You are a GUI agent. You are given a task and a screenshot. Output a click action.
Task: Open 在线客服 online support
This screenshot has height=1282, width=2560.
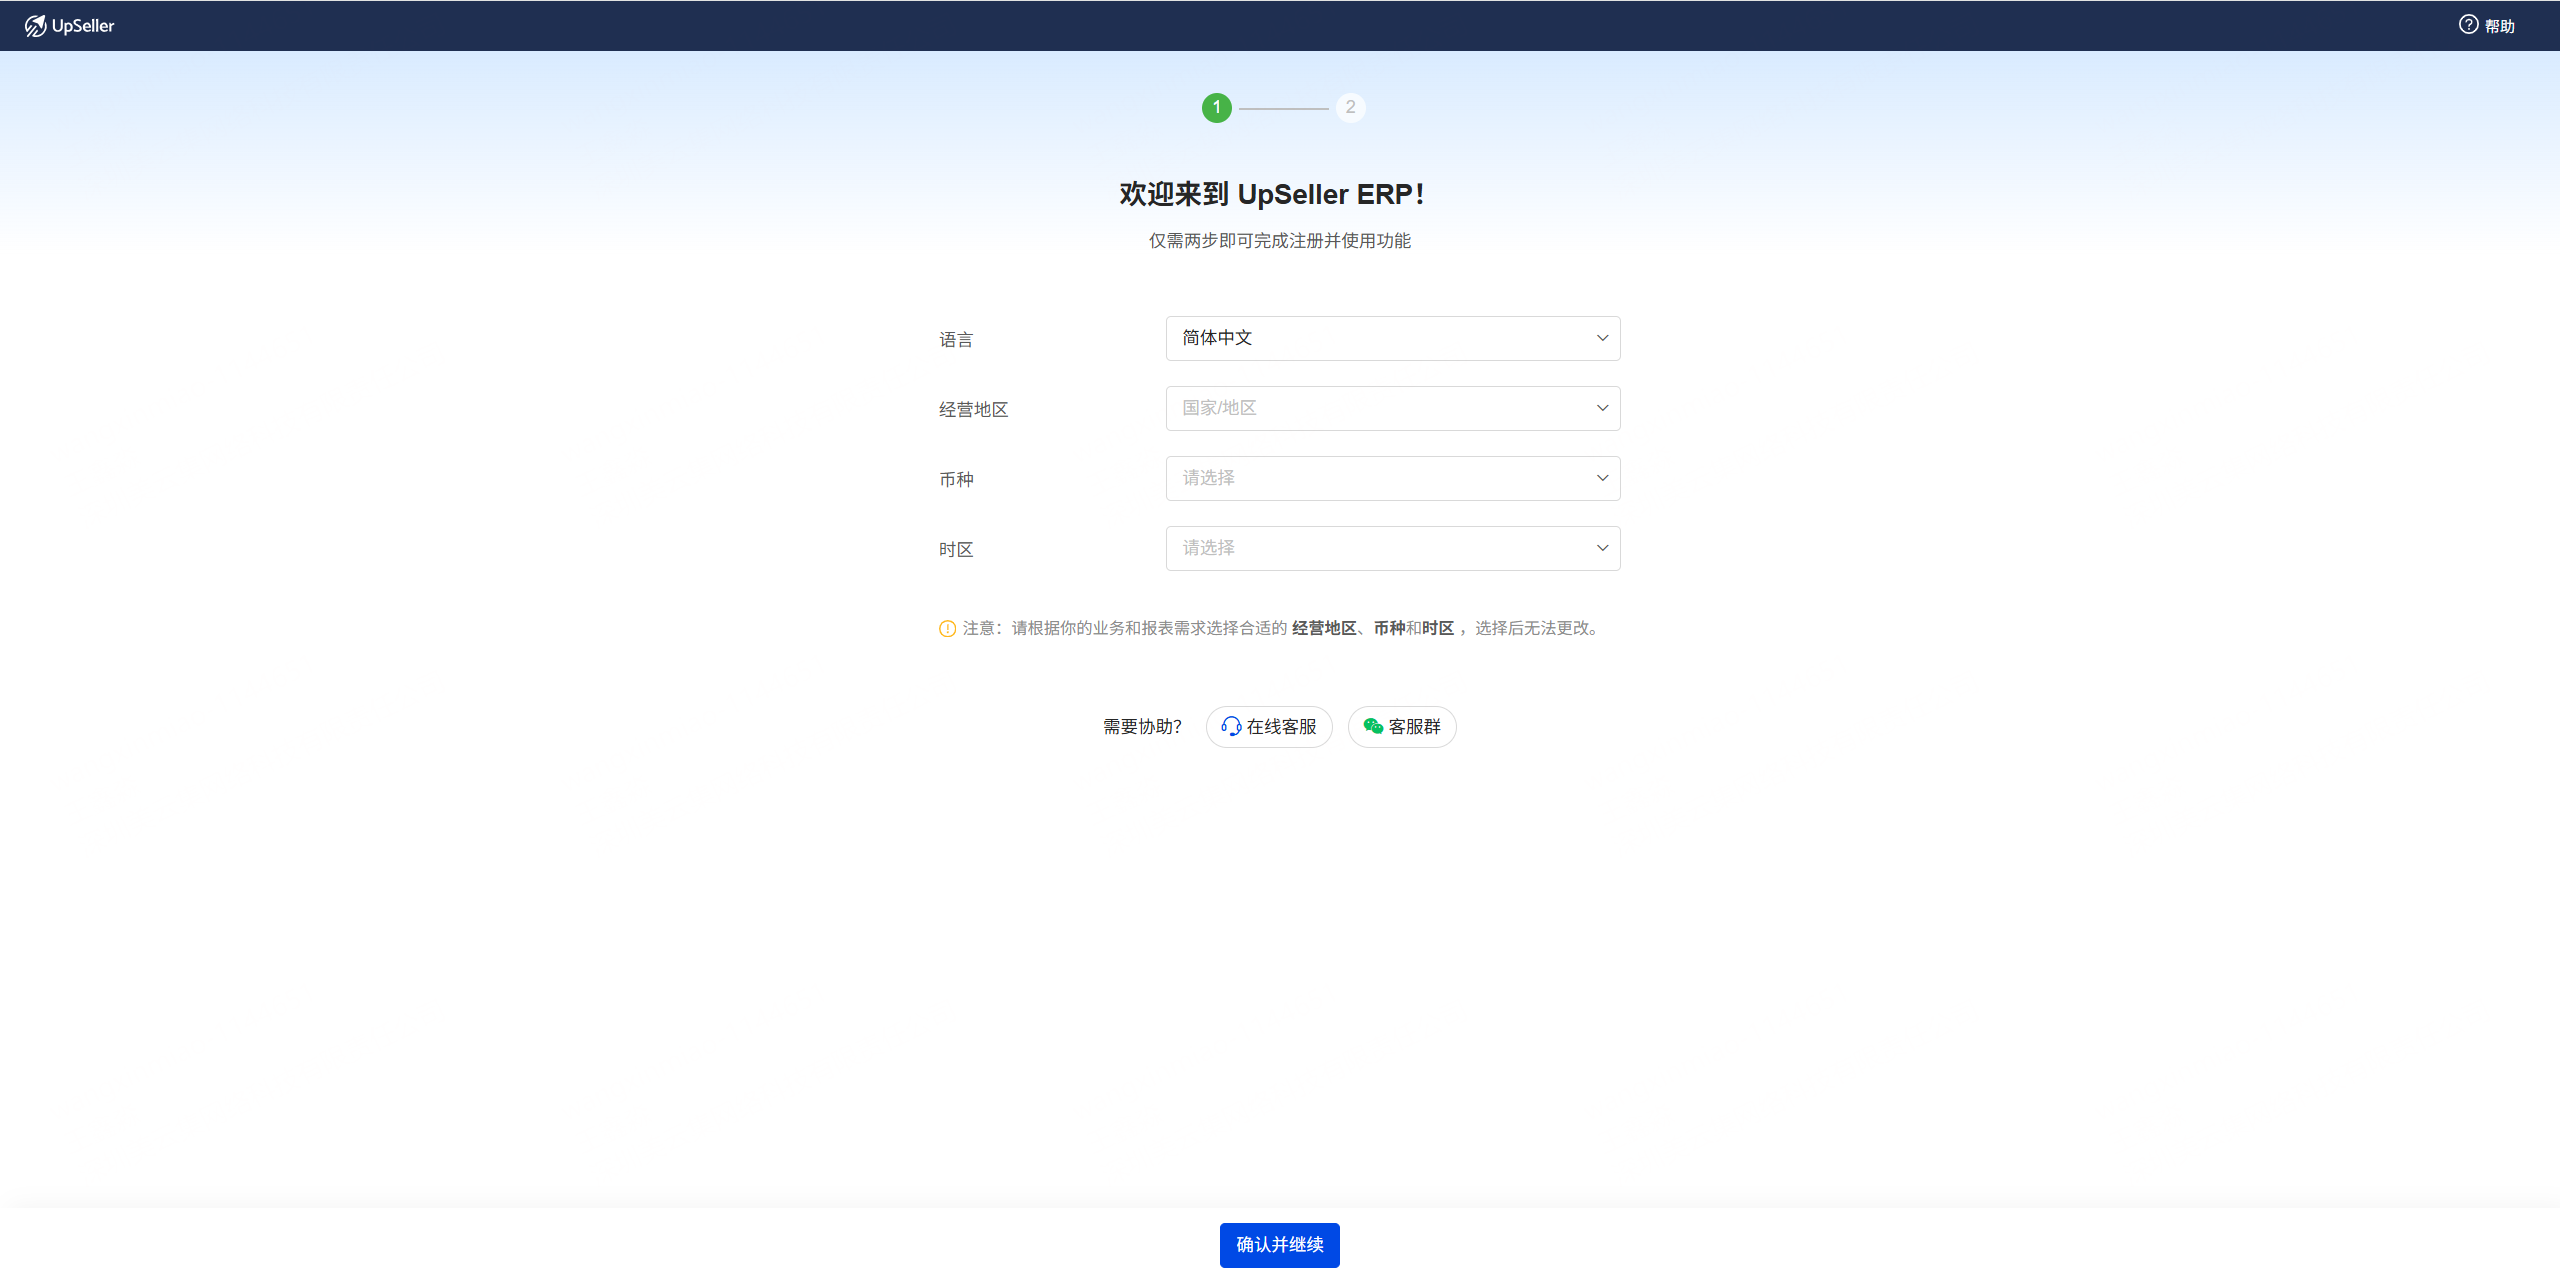click(x=1268, y=726)
